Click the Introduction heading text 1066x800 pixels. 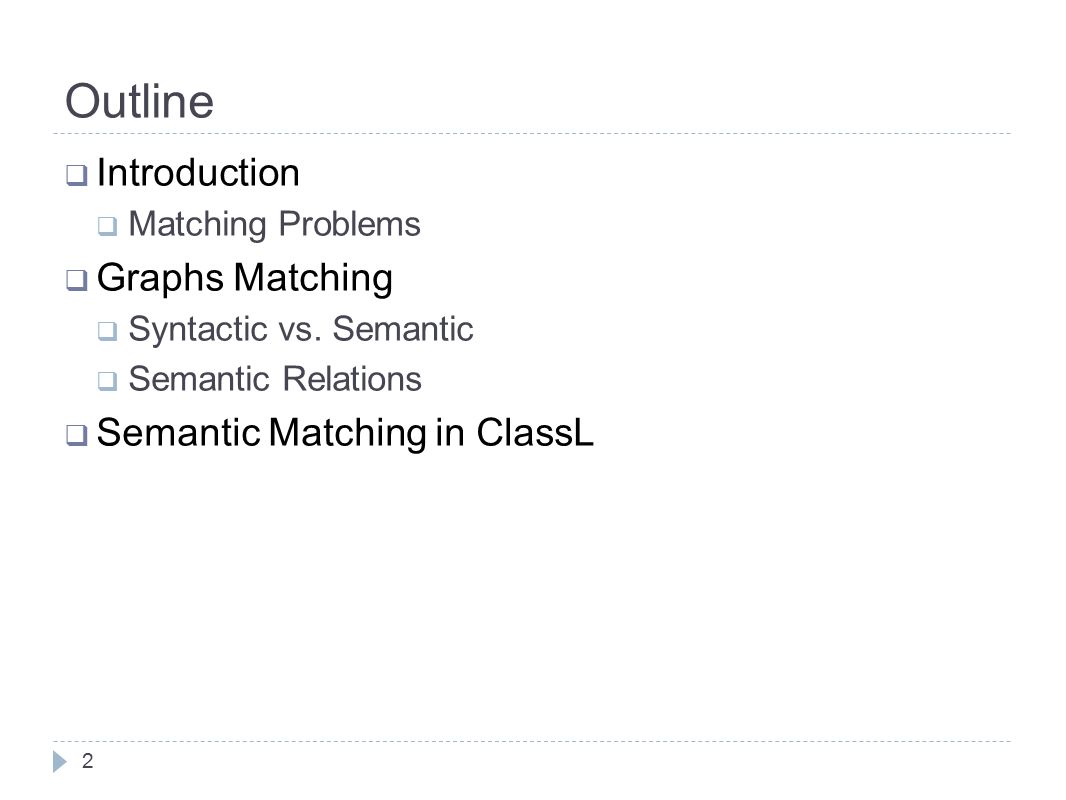[198, 173]
